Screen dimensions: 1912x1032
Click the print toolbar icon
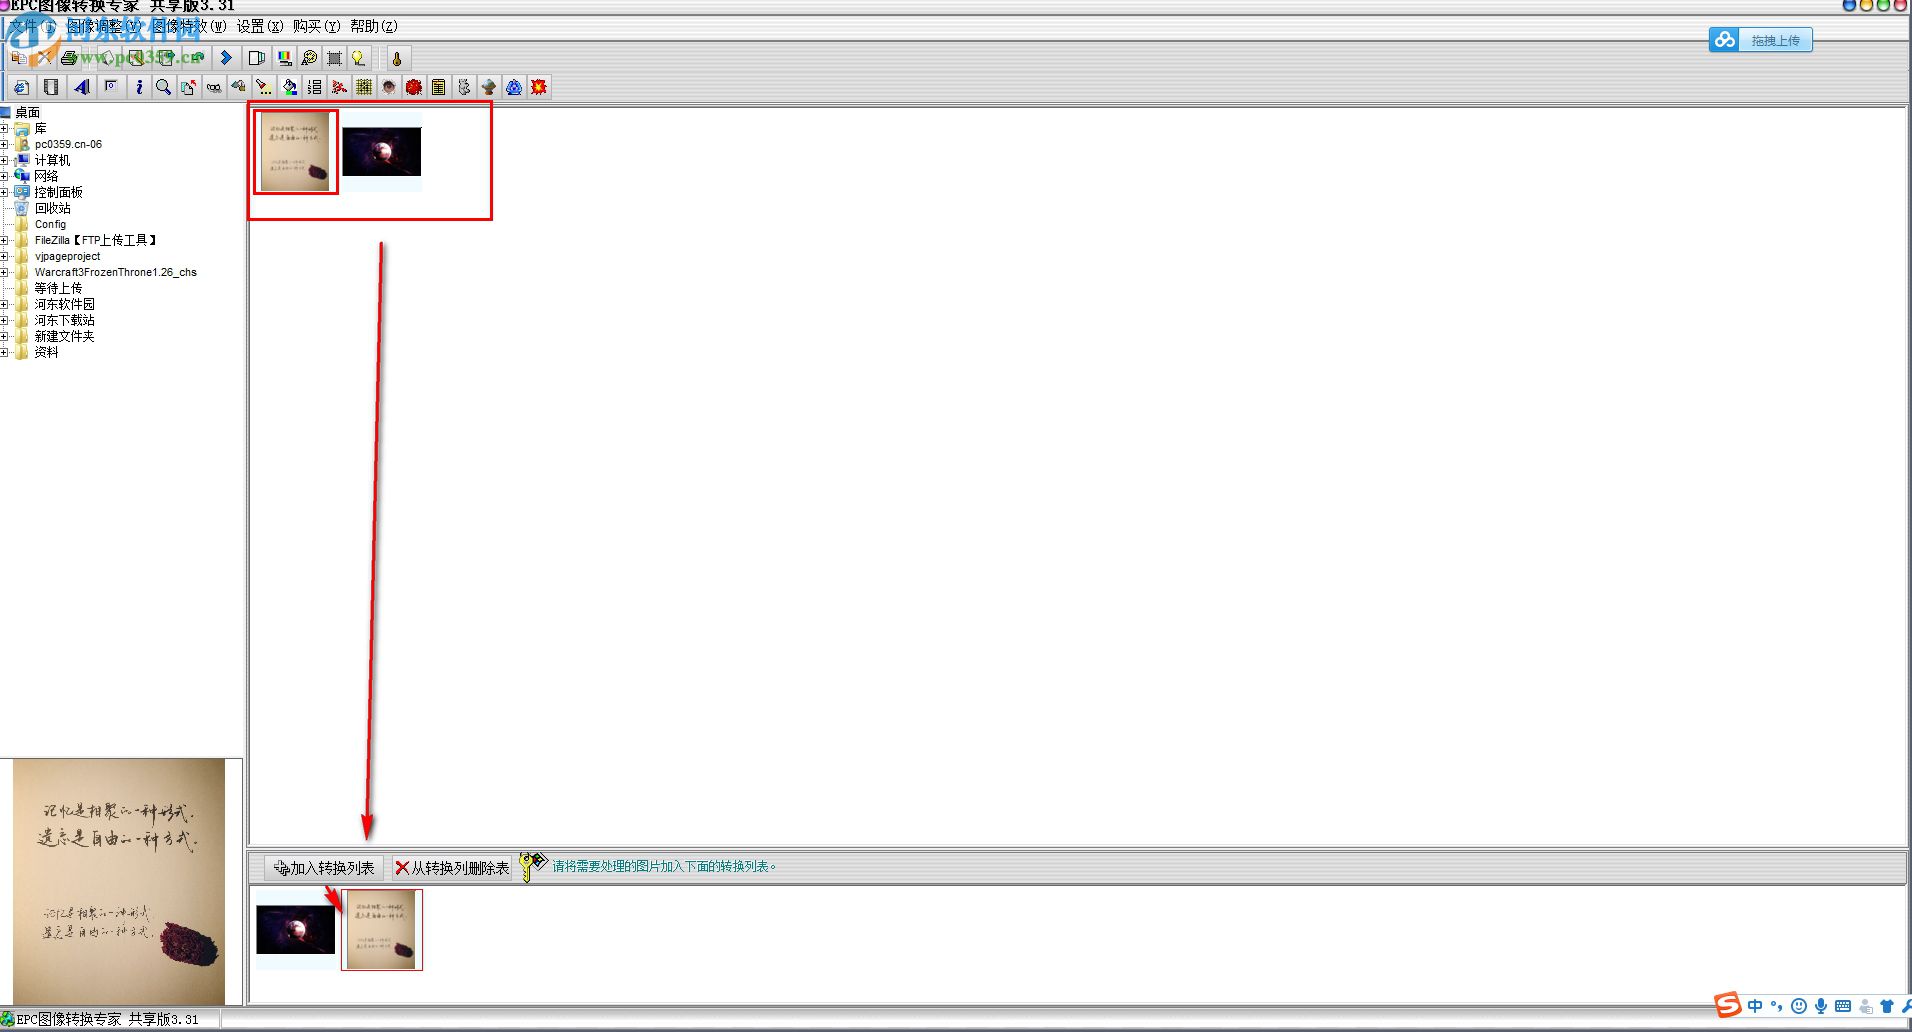coord(69,58)
